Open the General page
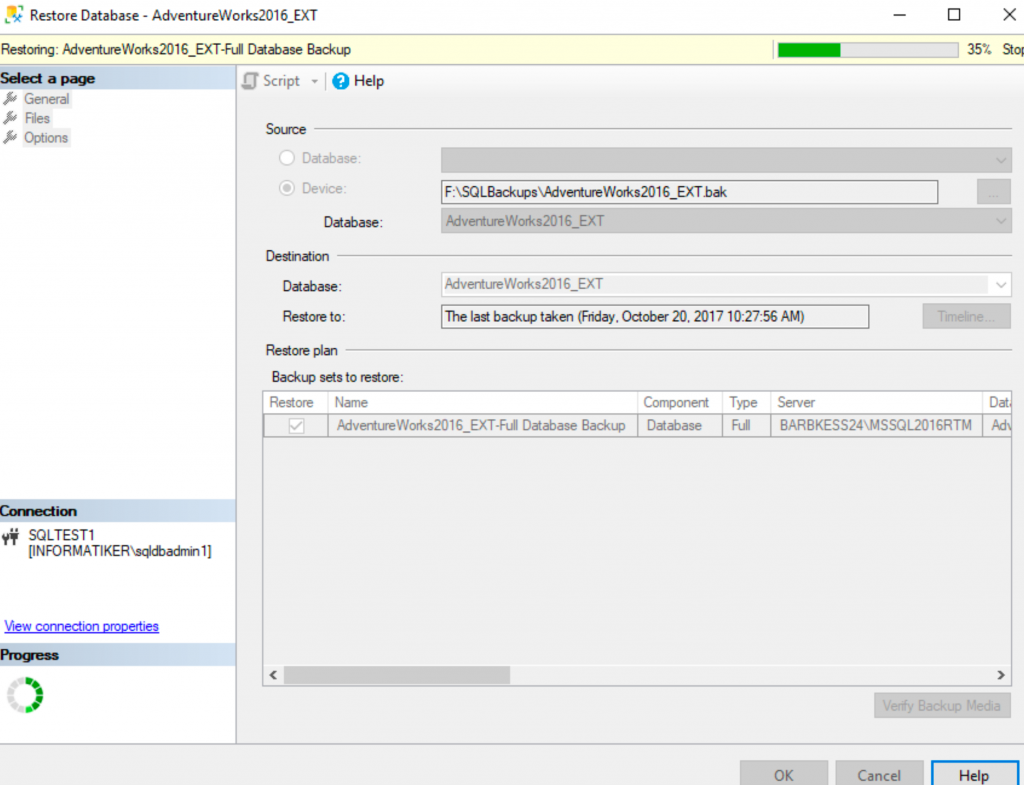Viewport: 1024px width, 785px height. pyautogui.click(x=46, y=99)
